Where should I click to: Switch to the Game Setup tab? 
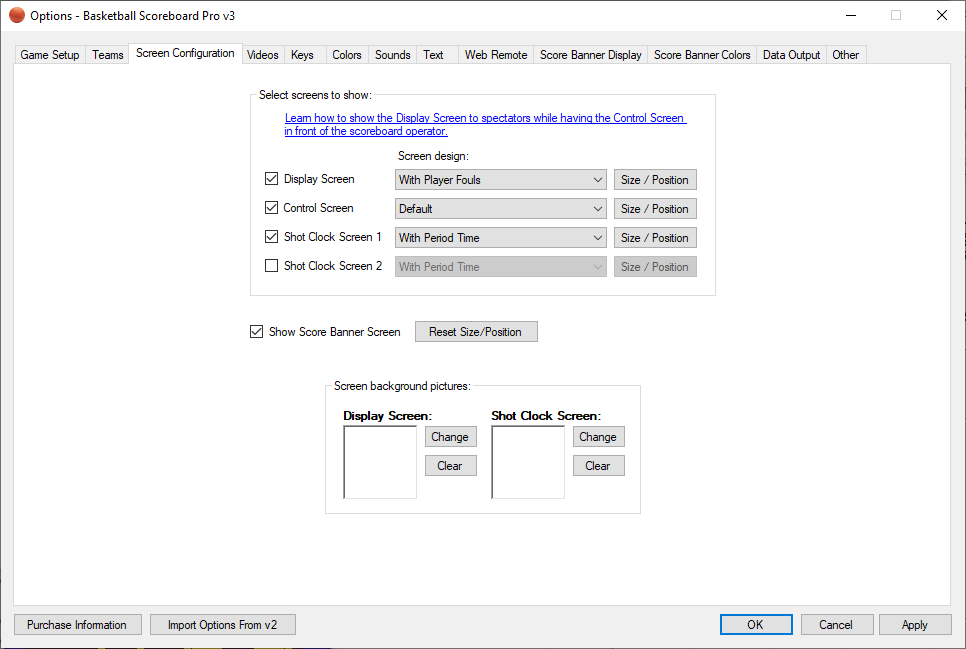pyautogui.click(x=50, y=55)
